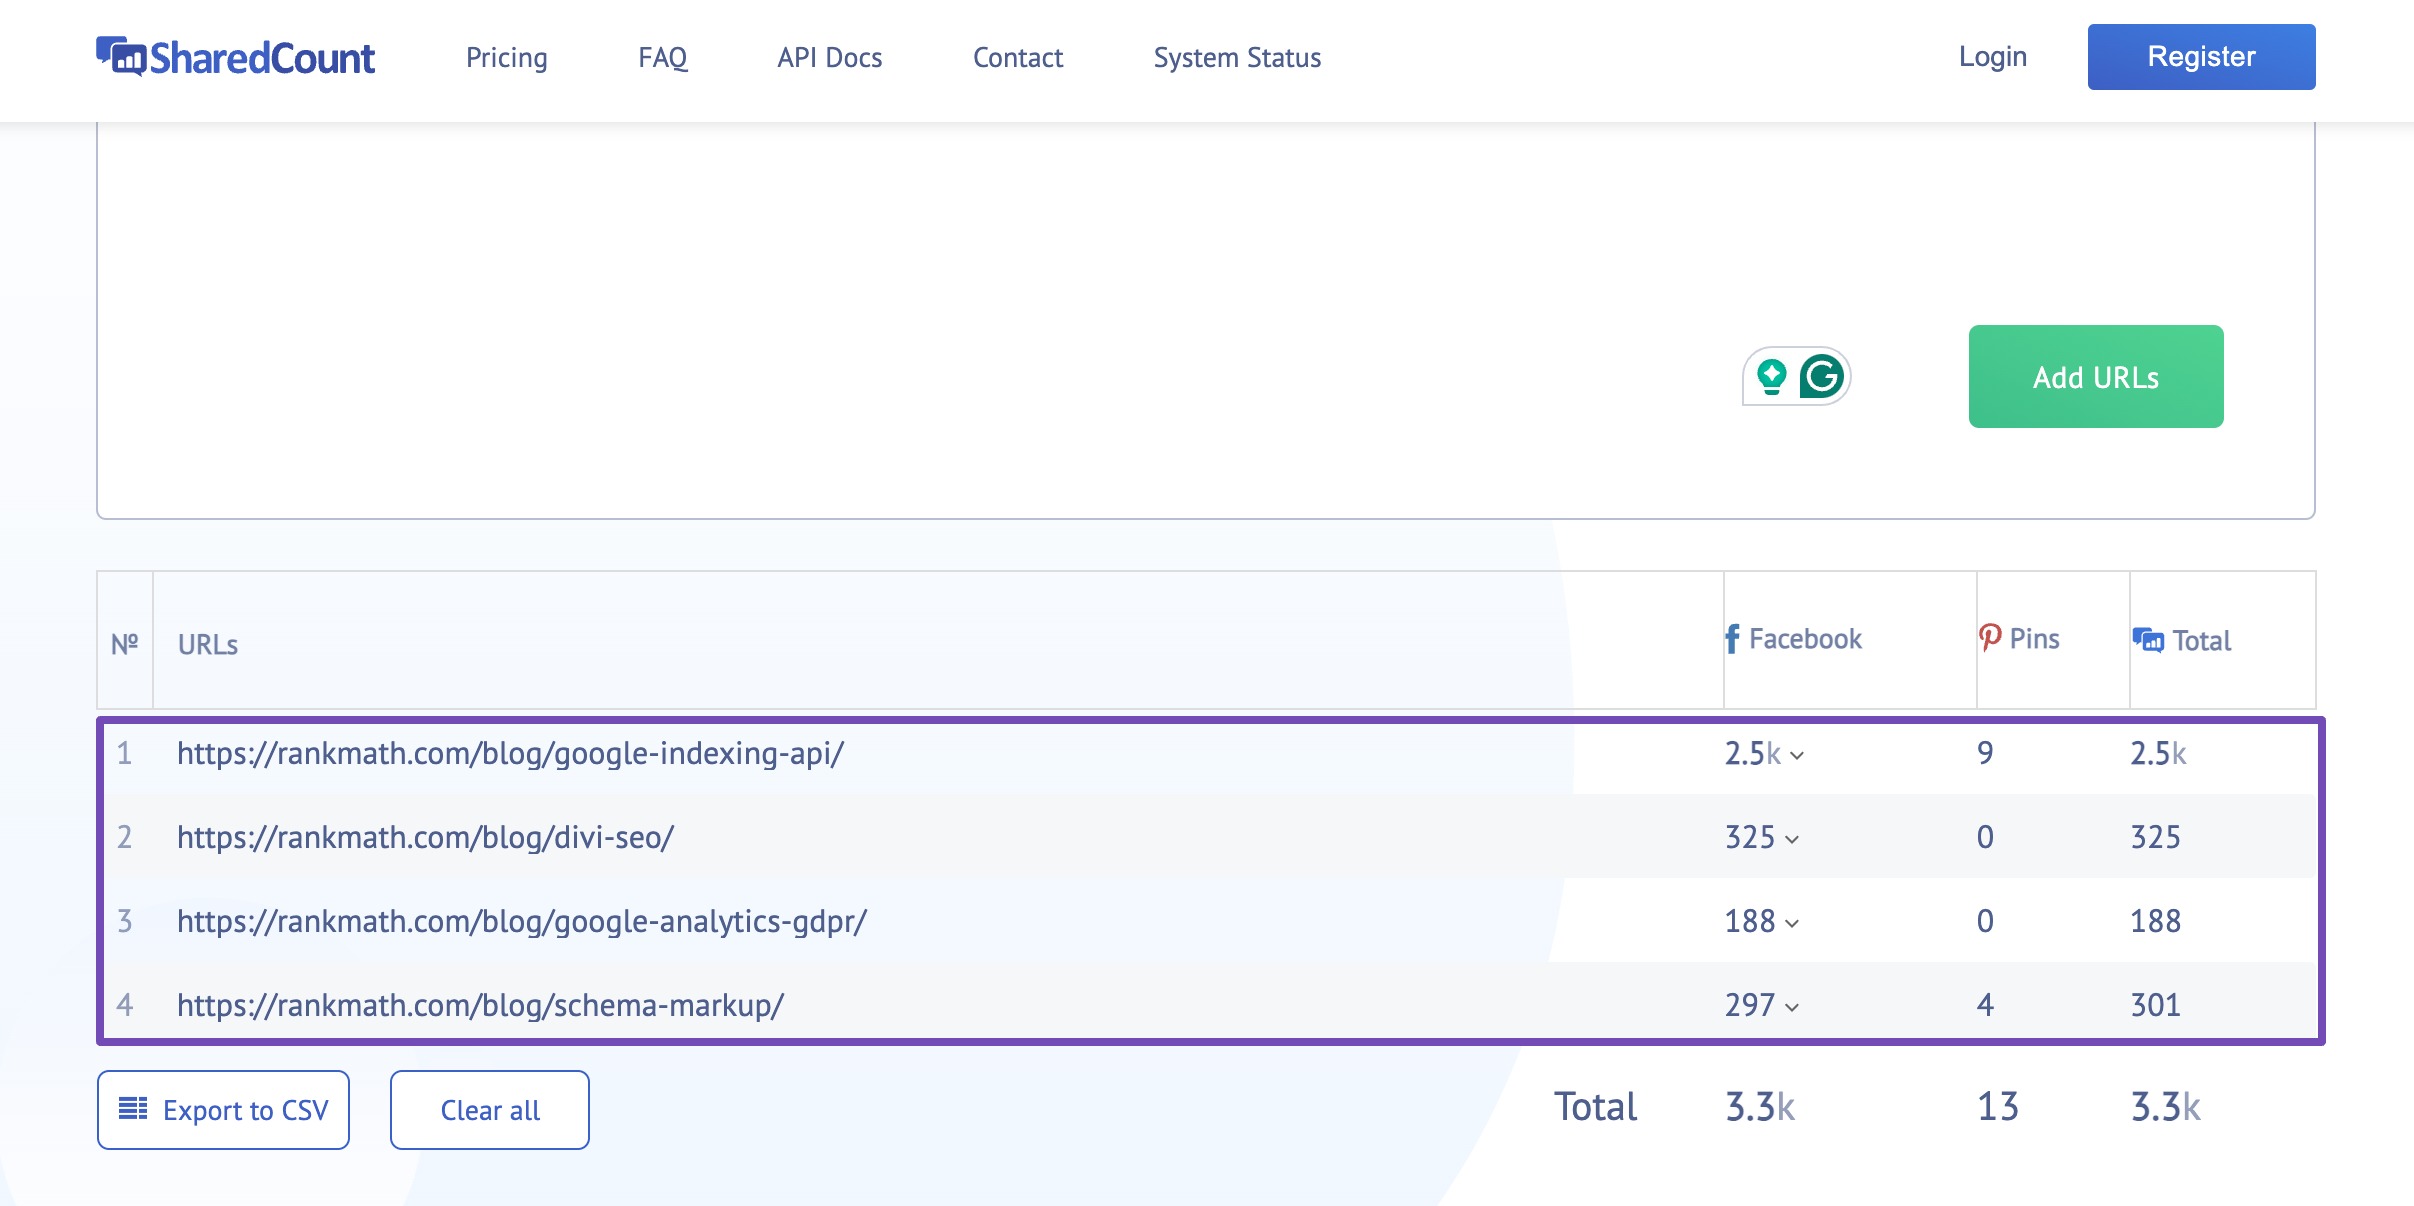The height and width of the screenshot is (1206, 2414).
Task: Click the URLs column header
Action: [x=208, y=645]
